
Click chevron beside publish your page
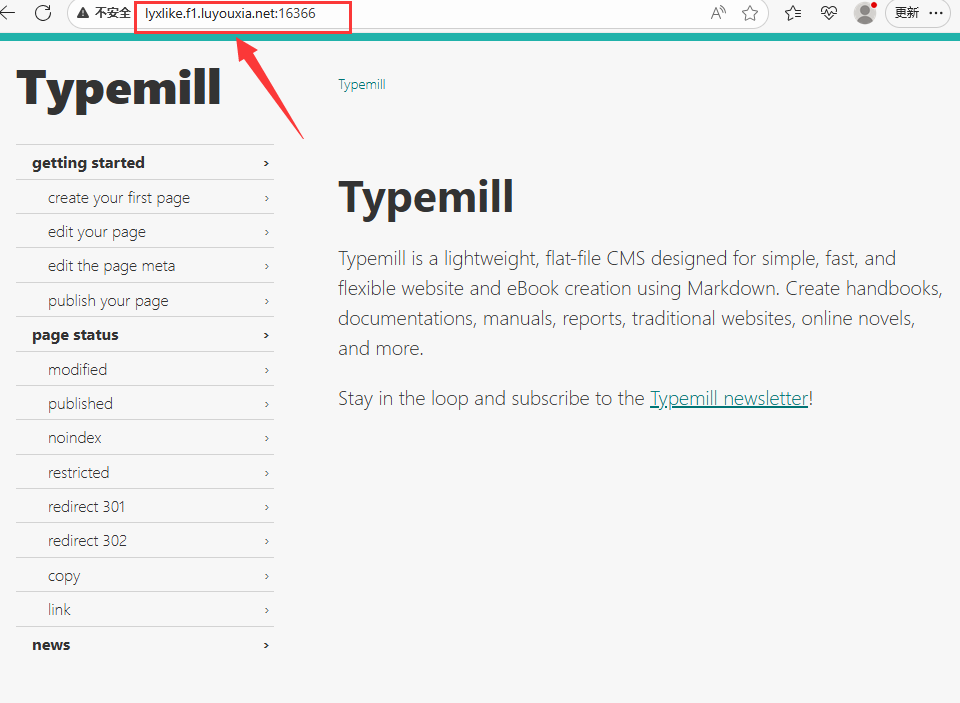(x=266, y=301)
